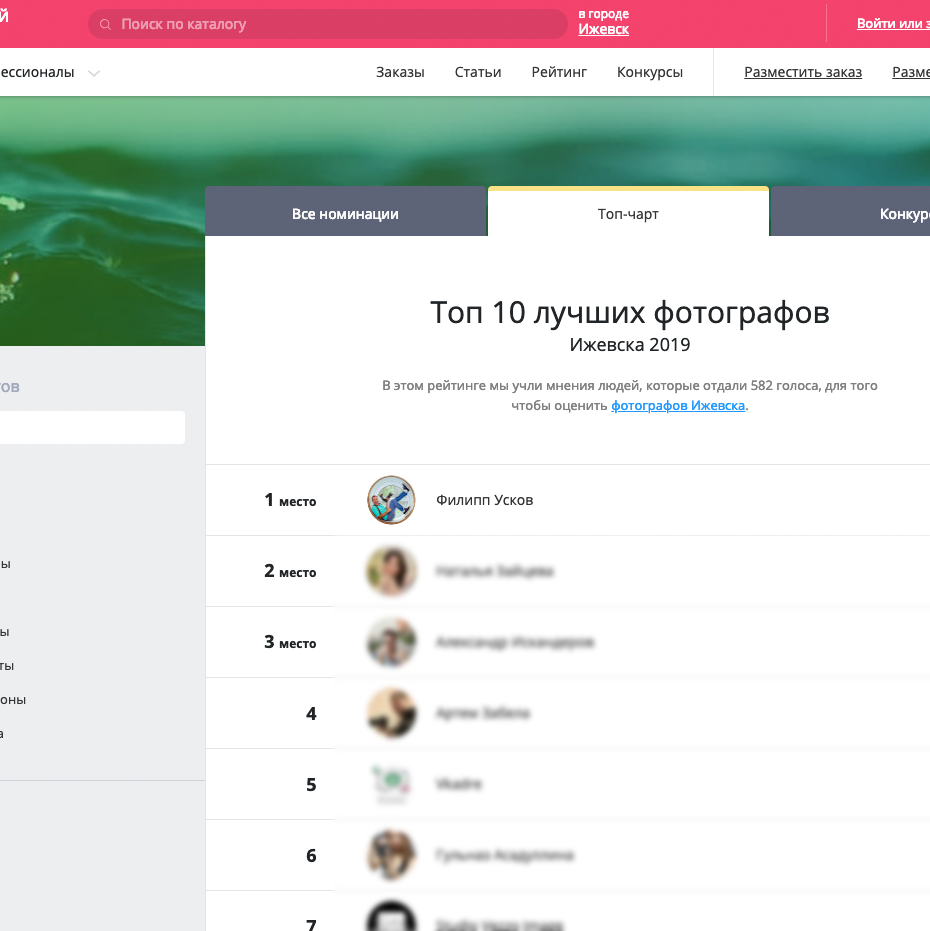Switch to the "Все номинации" tab
The image size is (930, 931).
[345, 214]
